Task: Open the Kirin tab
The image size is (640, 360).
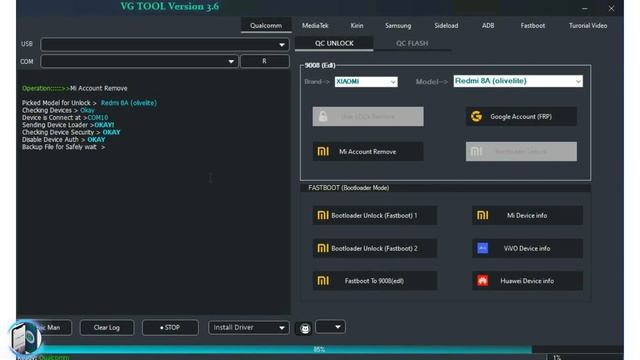Action: tap(357, 25)
